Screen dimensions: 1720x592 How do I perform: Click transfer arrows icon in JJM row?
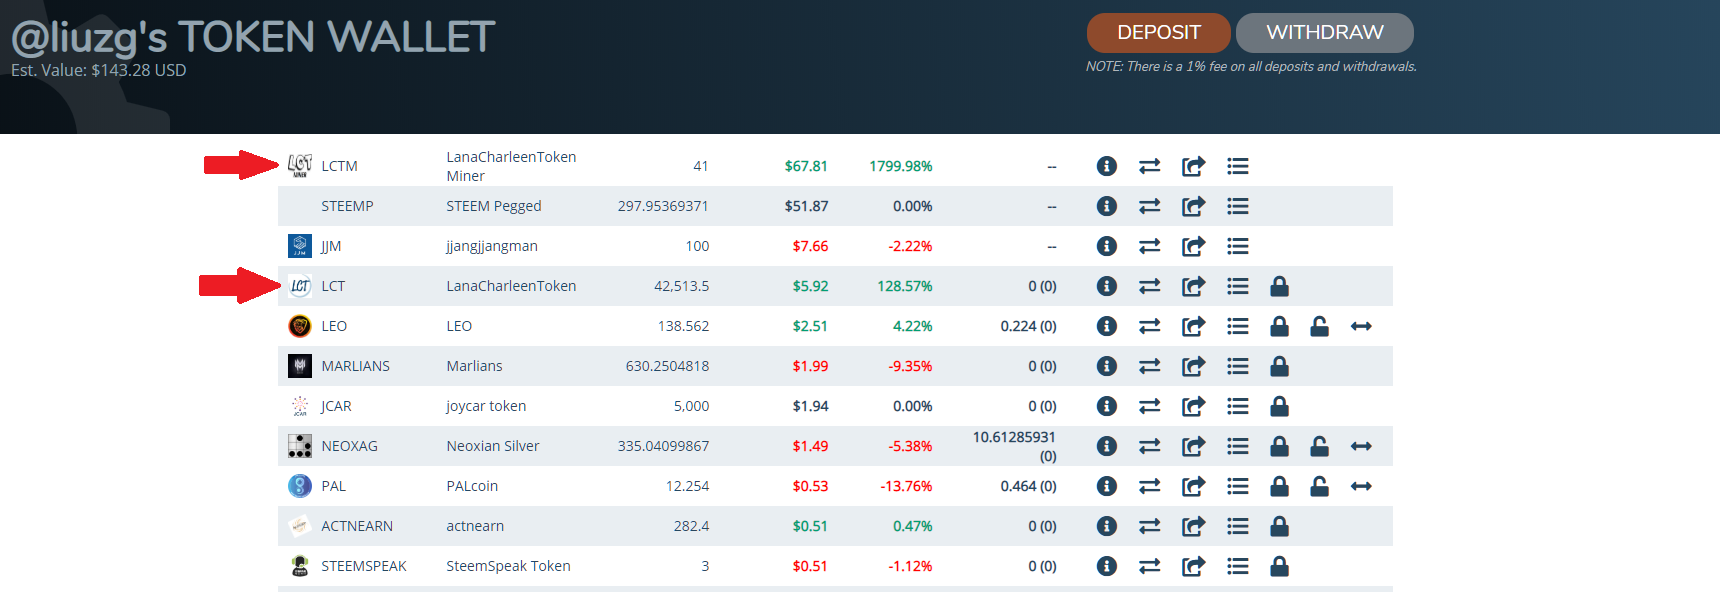(x=1150, y=246)
